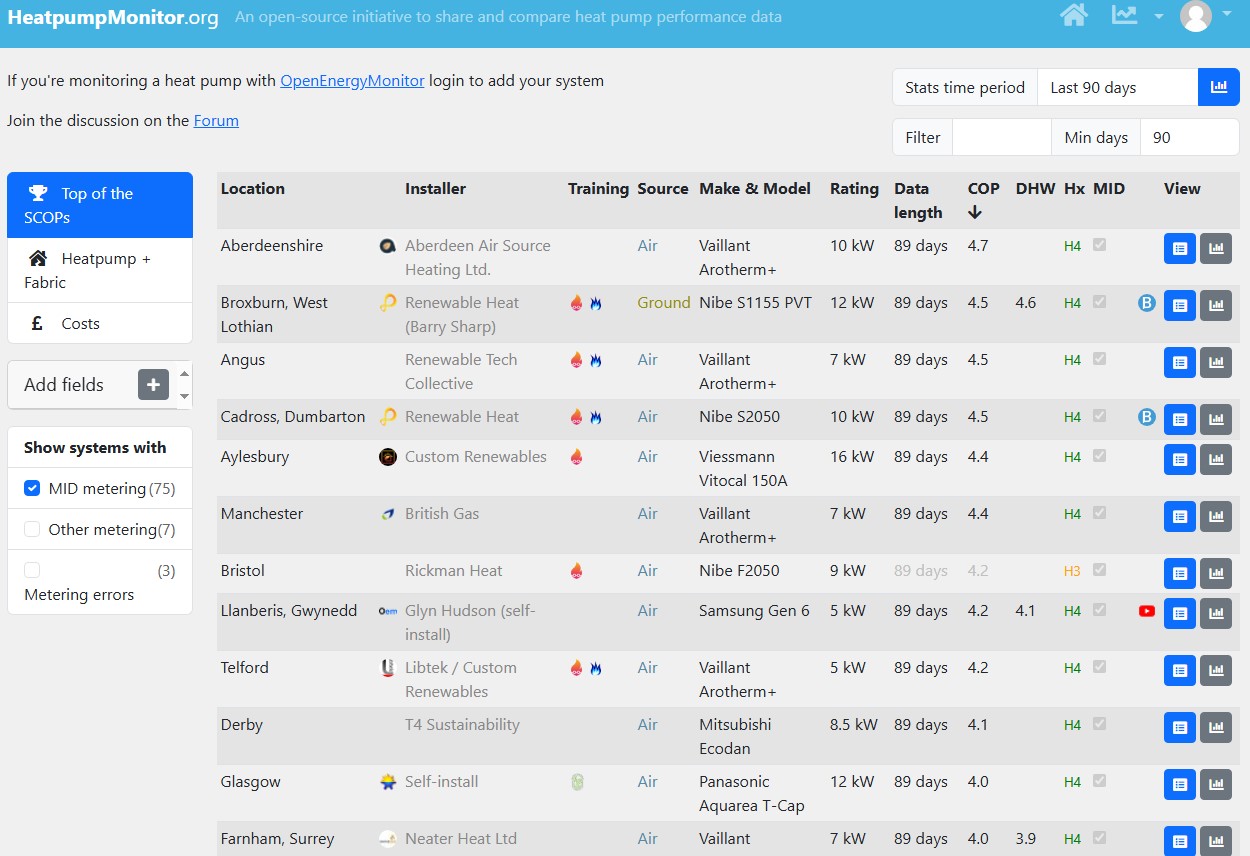Click the T4 Sustainability installer text

(x=462, y=724)
